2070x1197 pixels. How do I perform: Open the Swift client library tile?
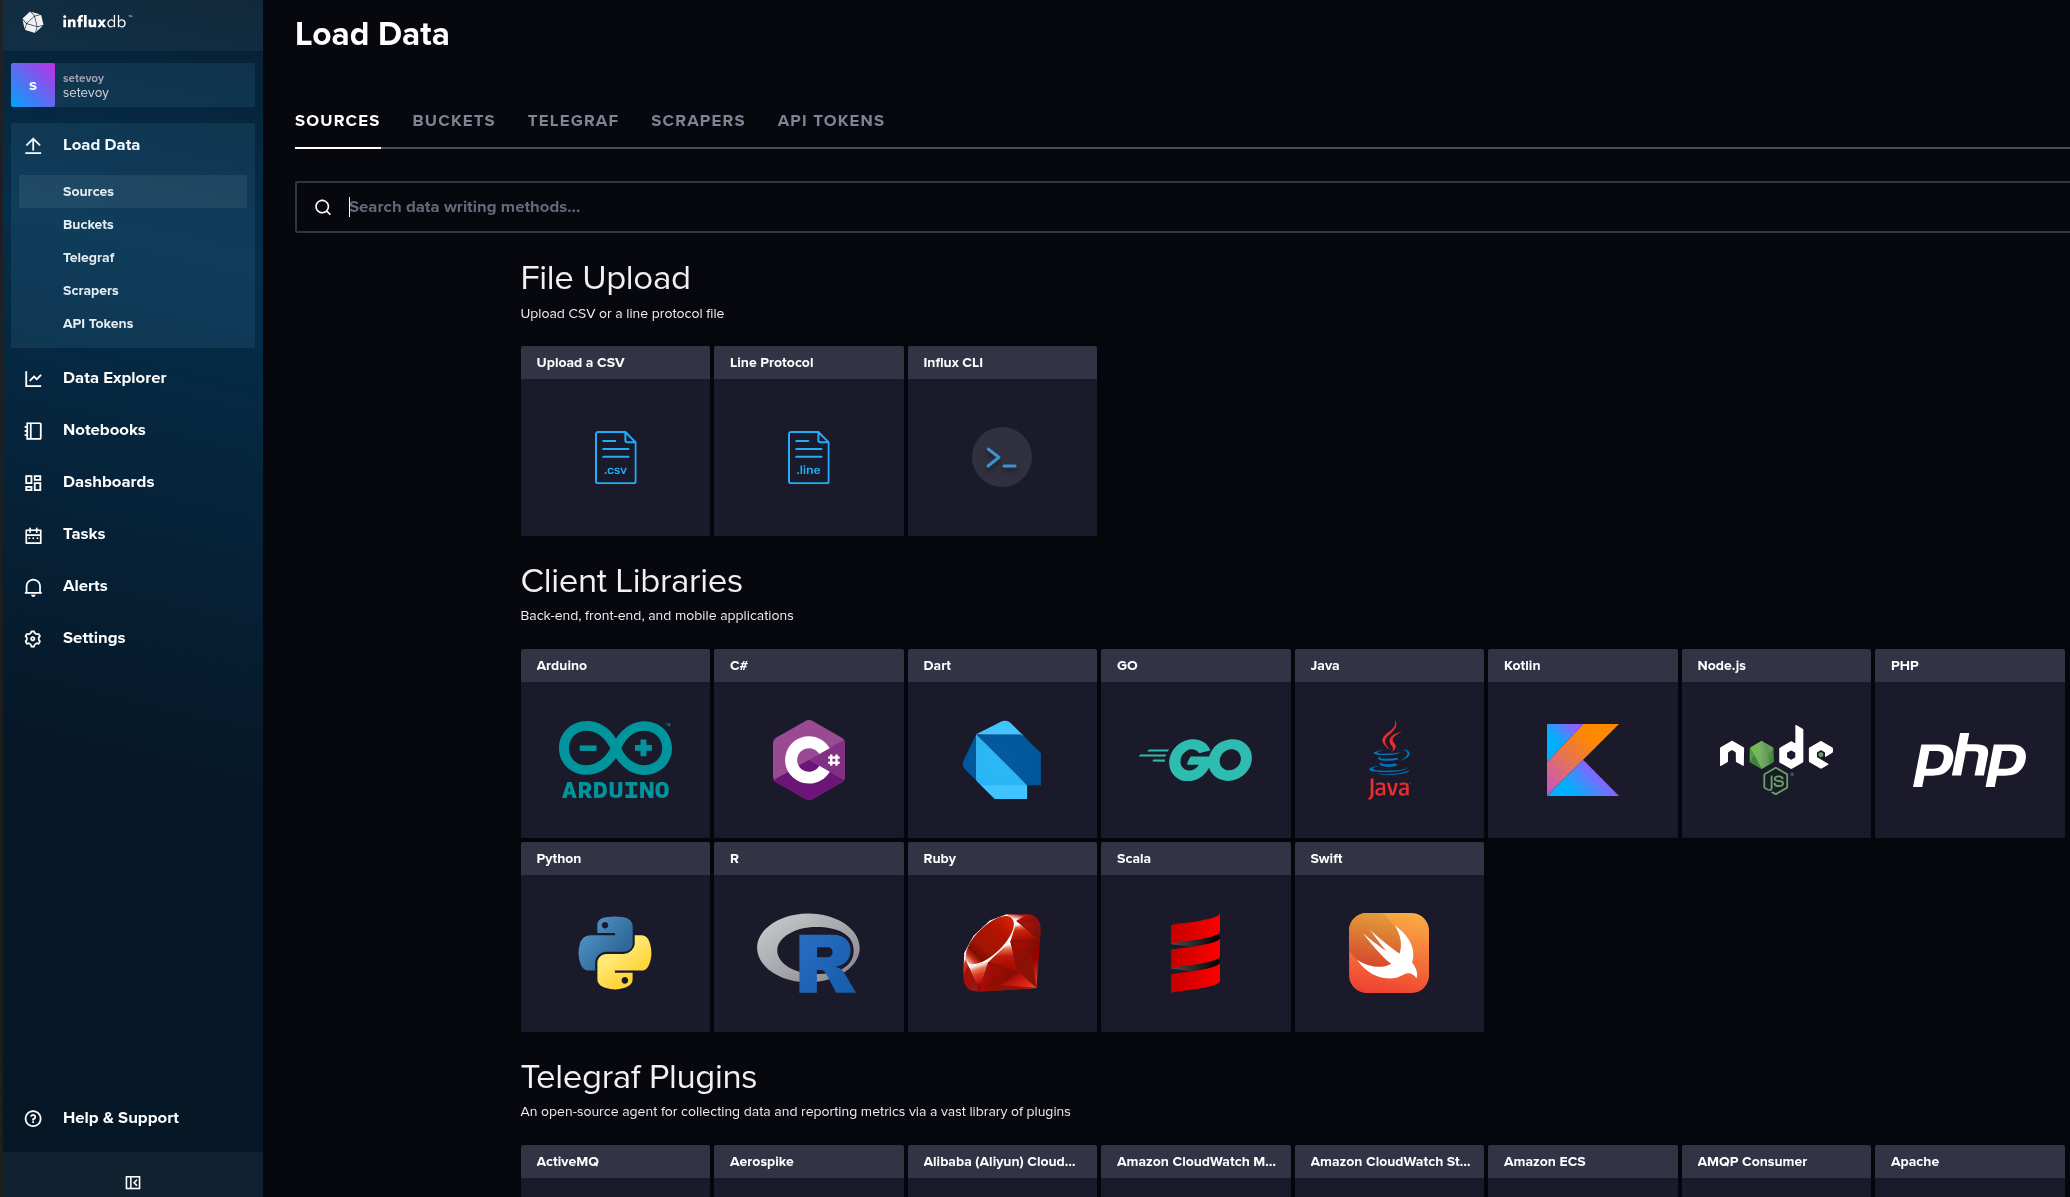(1388, 953)
